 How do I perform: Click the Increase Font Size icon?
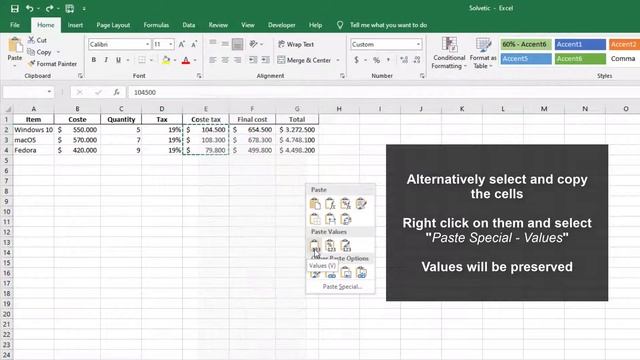point(182,44)
